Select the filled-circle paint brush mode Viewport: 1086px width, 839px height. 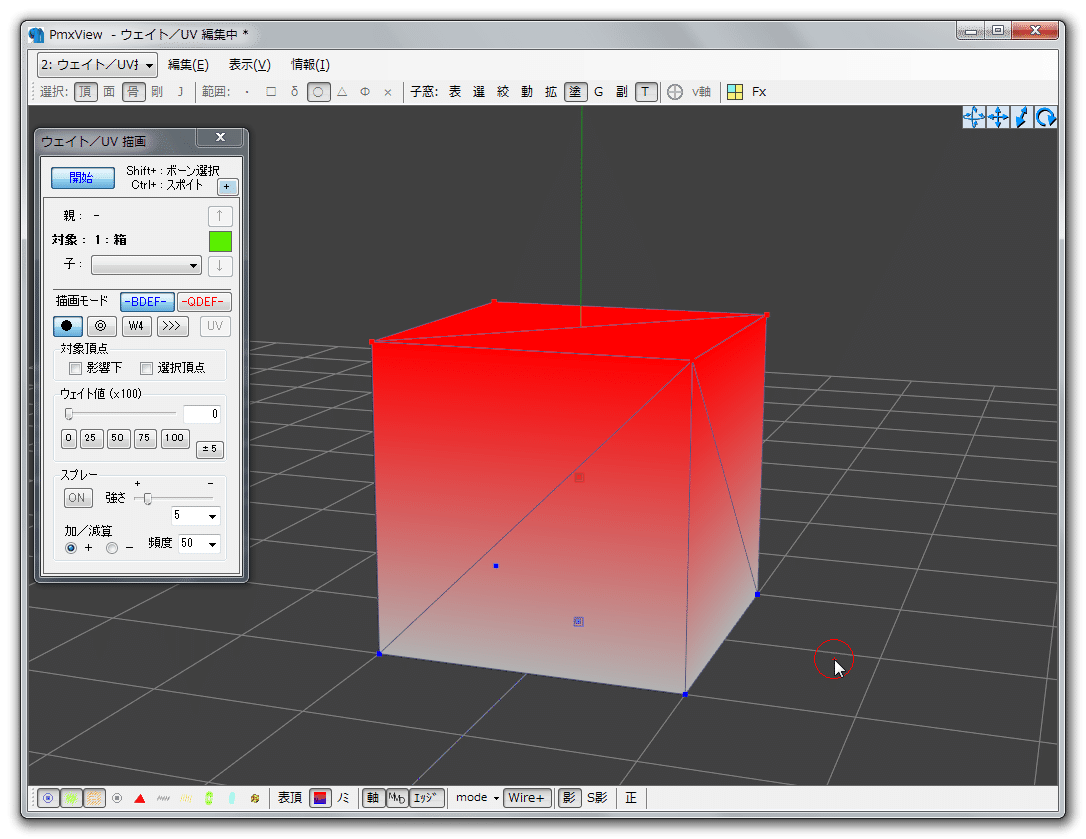67,326
